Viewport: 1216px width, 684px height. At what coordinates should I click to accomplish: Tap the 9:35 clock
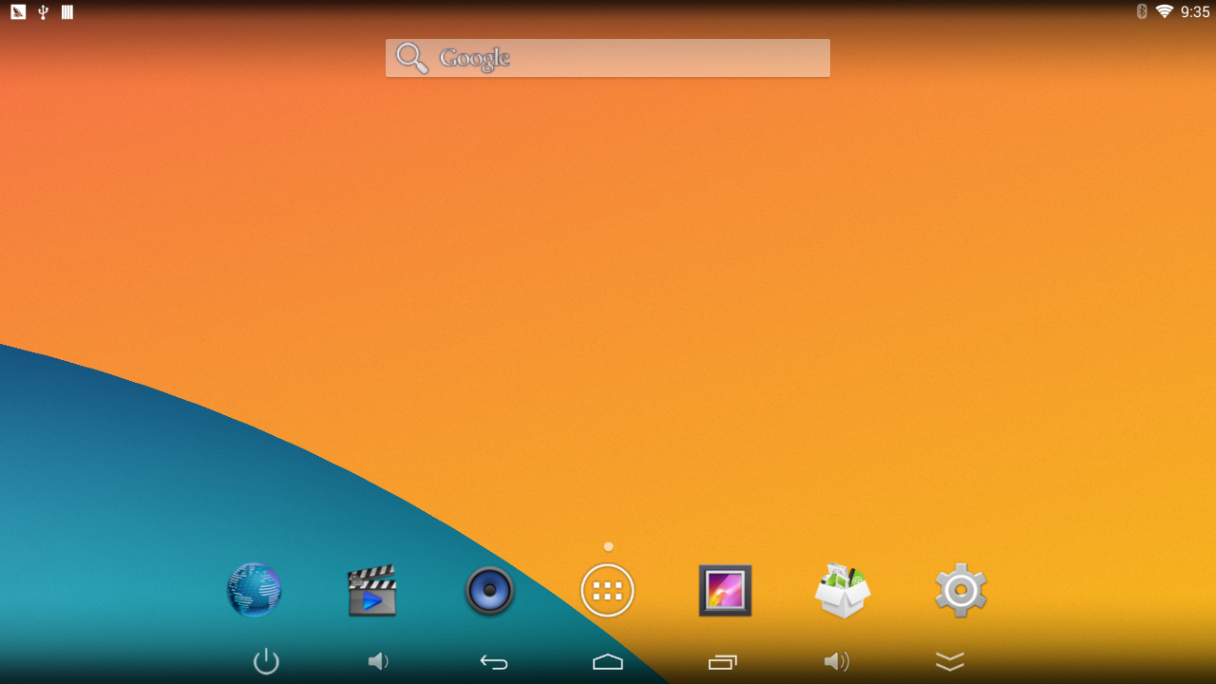[x=1195, y=12]
